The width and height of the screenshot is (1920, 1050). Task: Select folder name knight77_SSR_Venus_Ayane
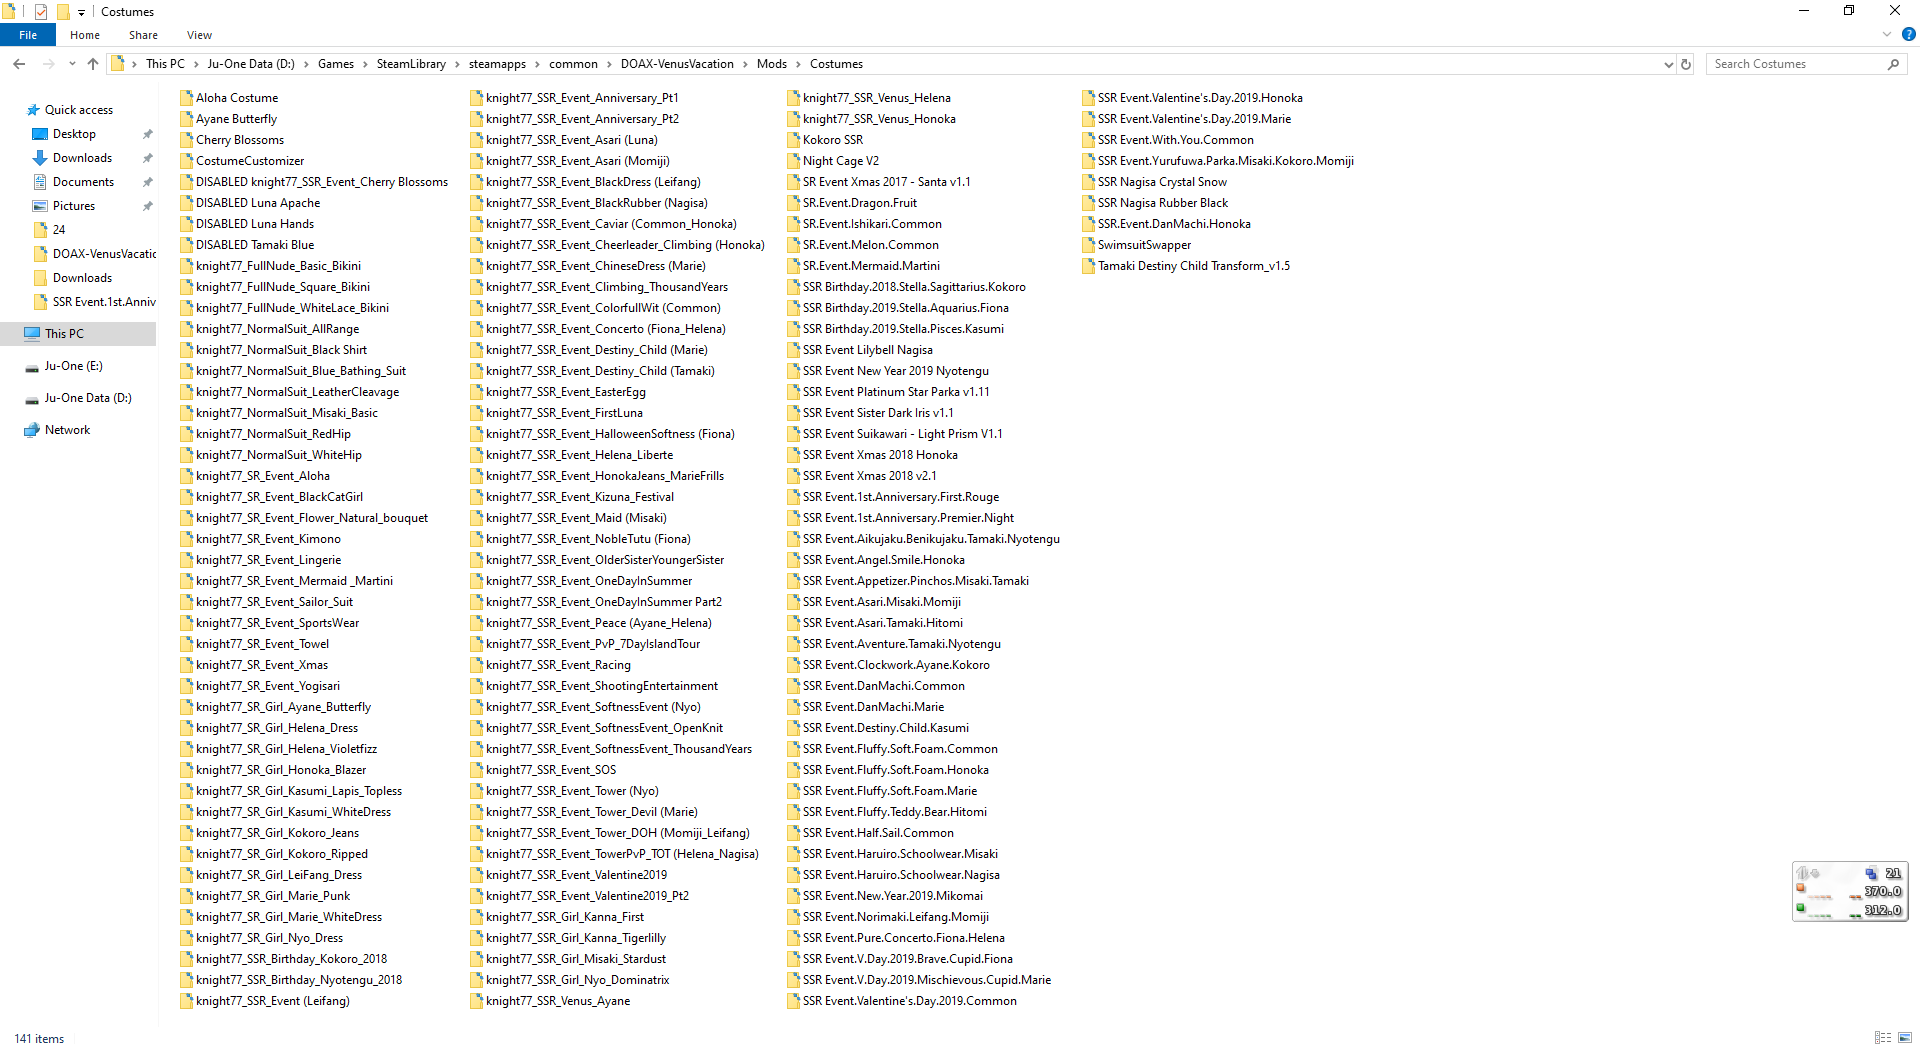[x=558, y=1001]
